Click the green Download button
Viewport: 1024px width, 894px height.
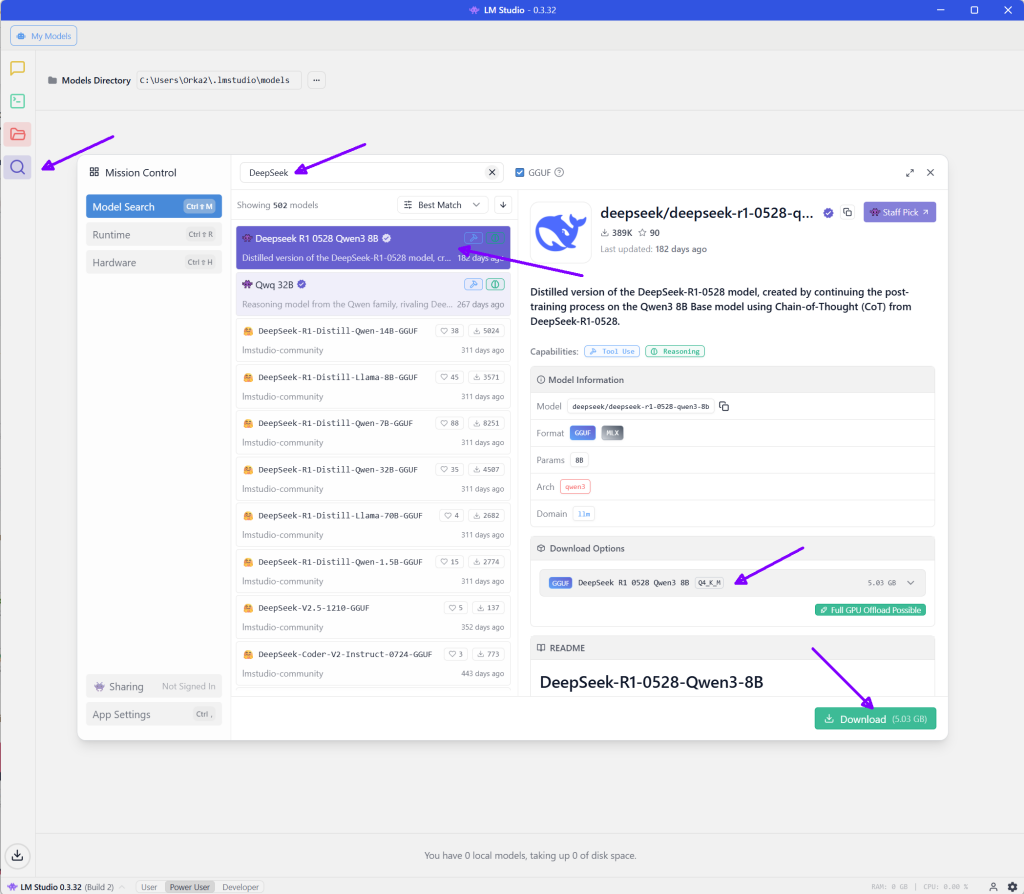pos(875,719)
